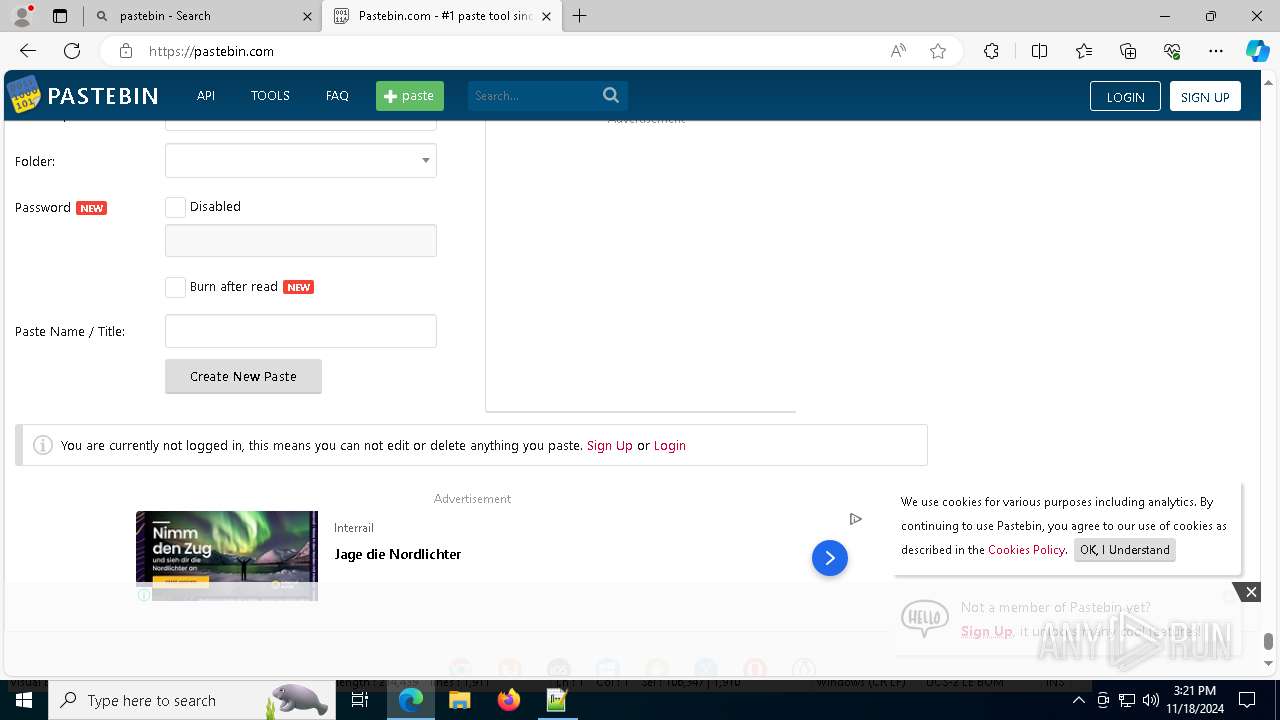
Task: Add page to favorites star icon
Action: point(938,51)
